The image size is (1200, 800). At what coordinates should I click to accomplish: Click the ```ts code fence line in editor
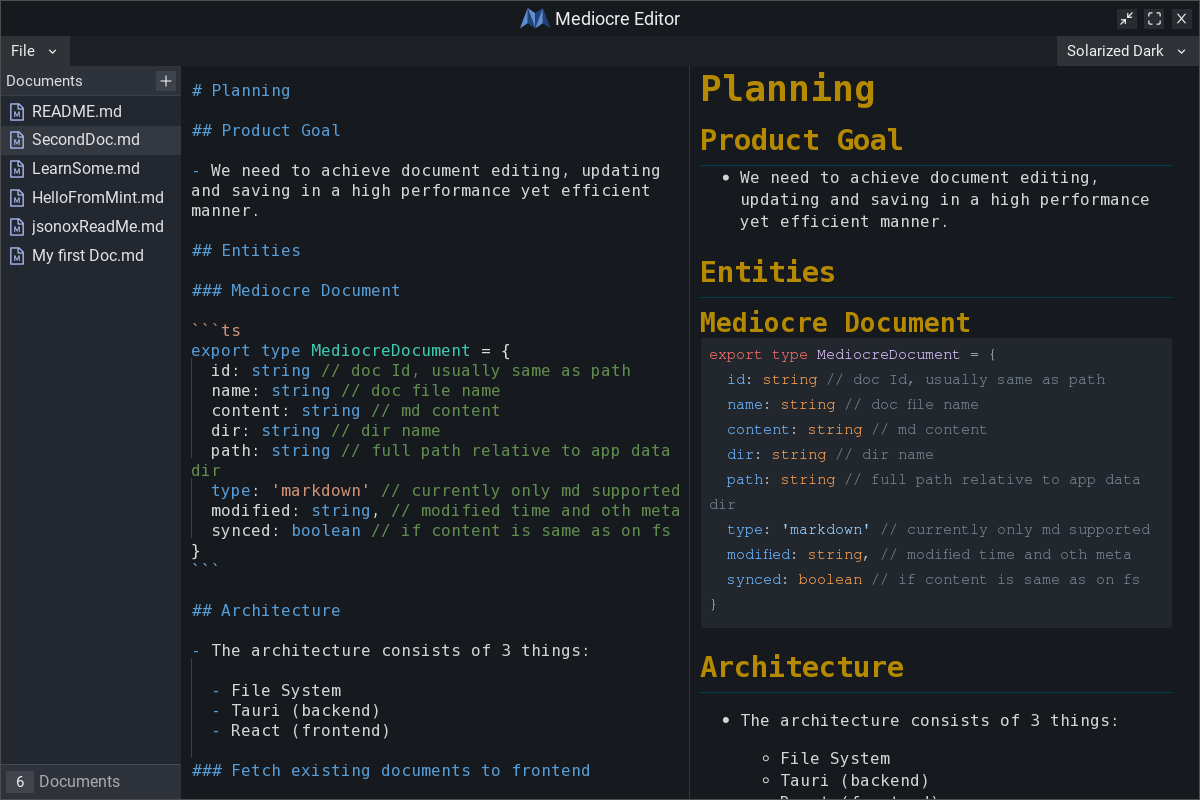[216, 330]
